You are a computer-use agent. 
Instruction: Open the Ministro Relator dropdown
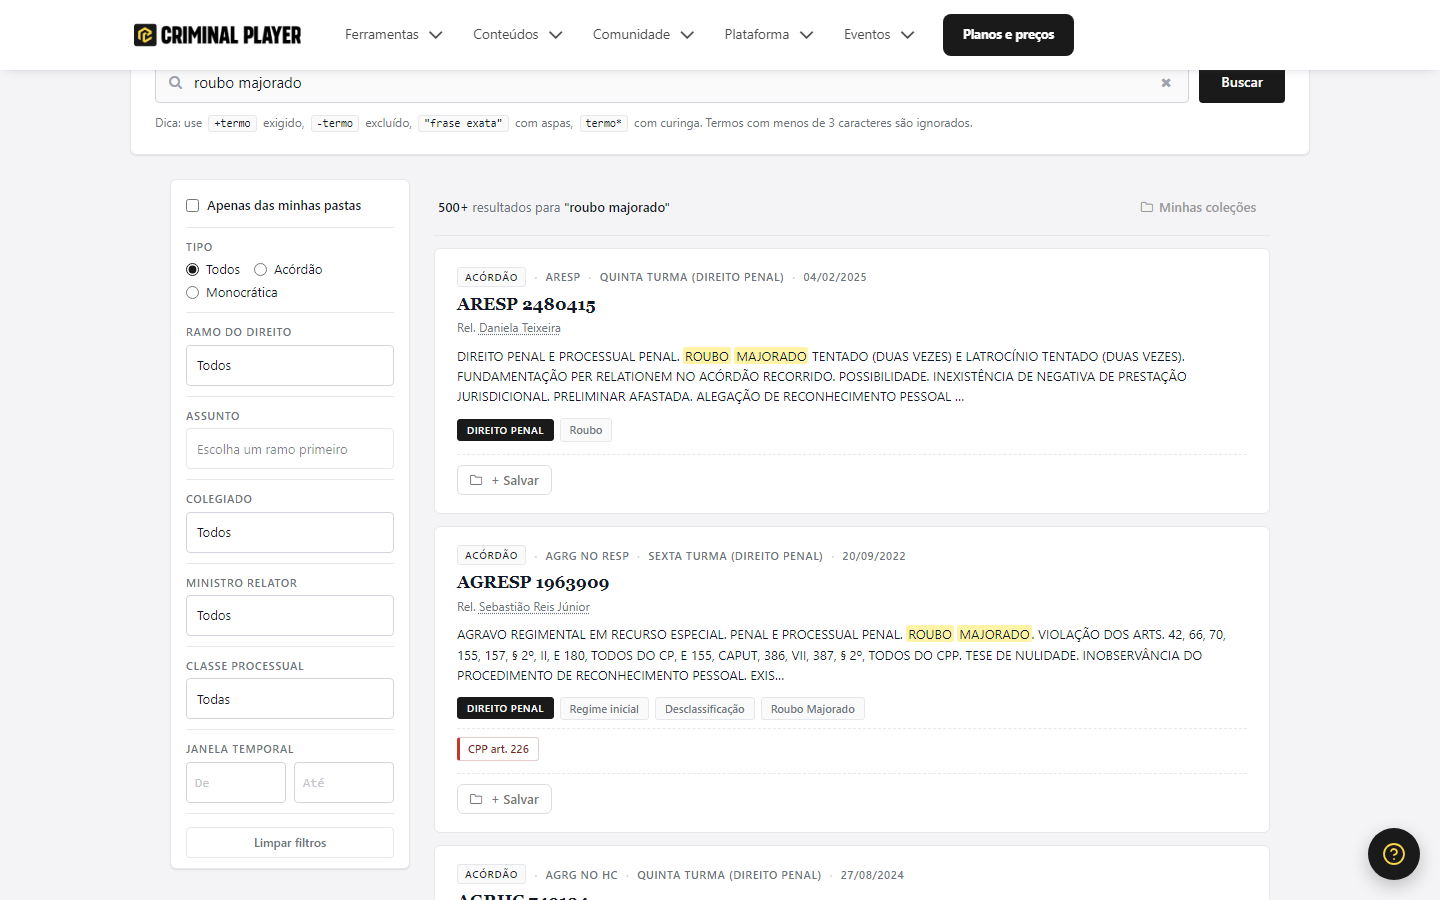pyautogui.click(x=290, y=616)
